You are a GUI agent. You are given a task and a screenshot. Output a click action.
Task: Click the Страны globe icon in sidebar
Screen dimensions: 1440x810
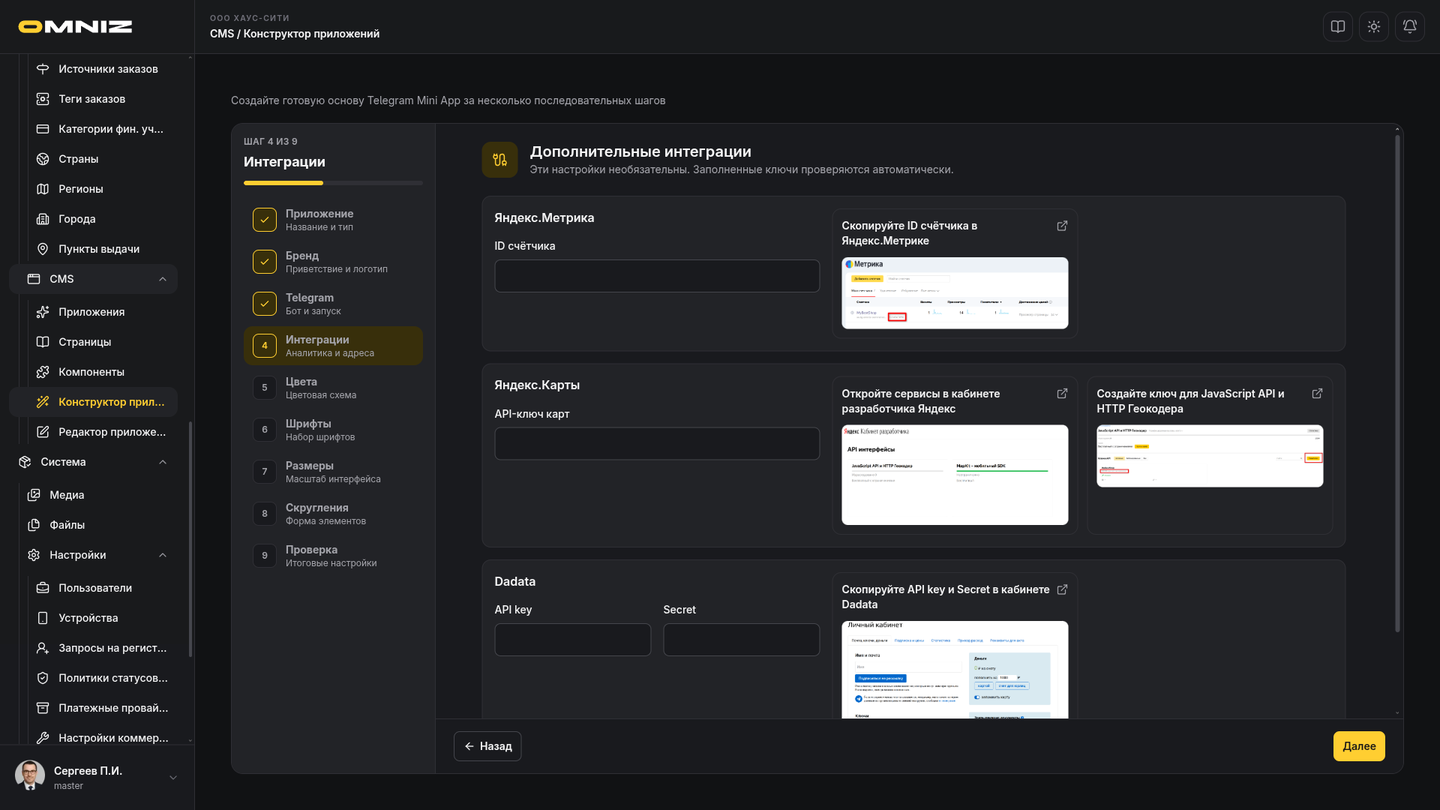[43, 159]
